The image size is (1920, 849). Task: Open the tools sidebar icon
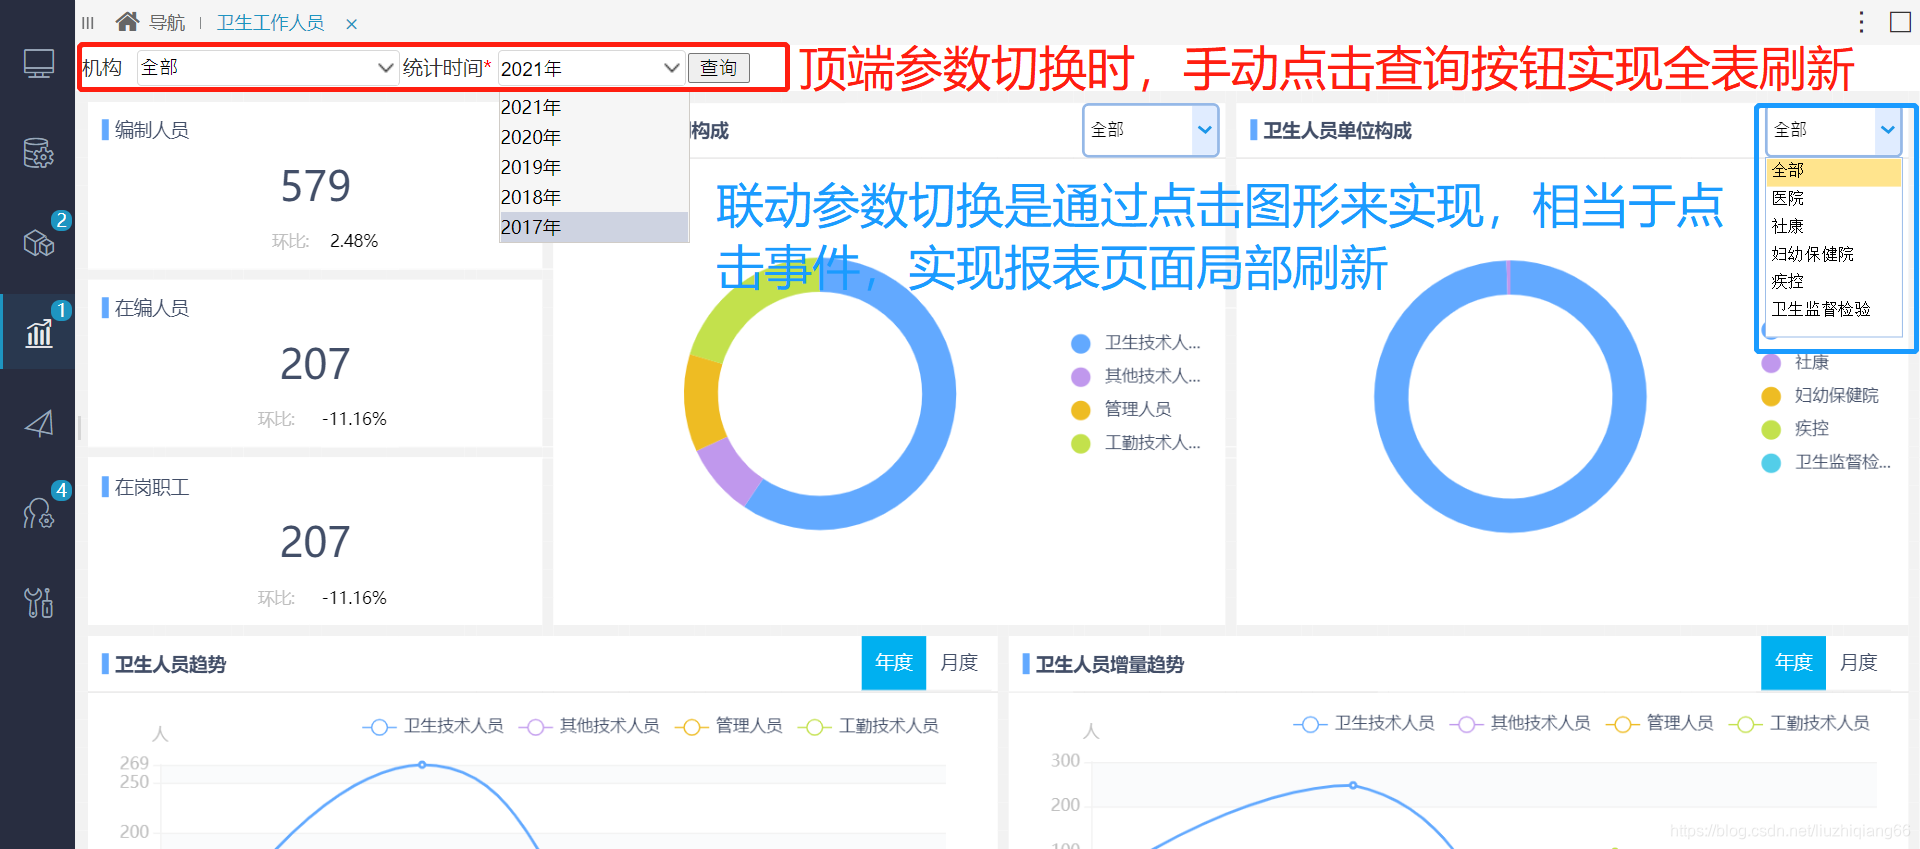[38, 602]
